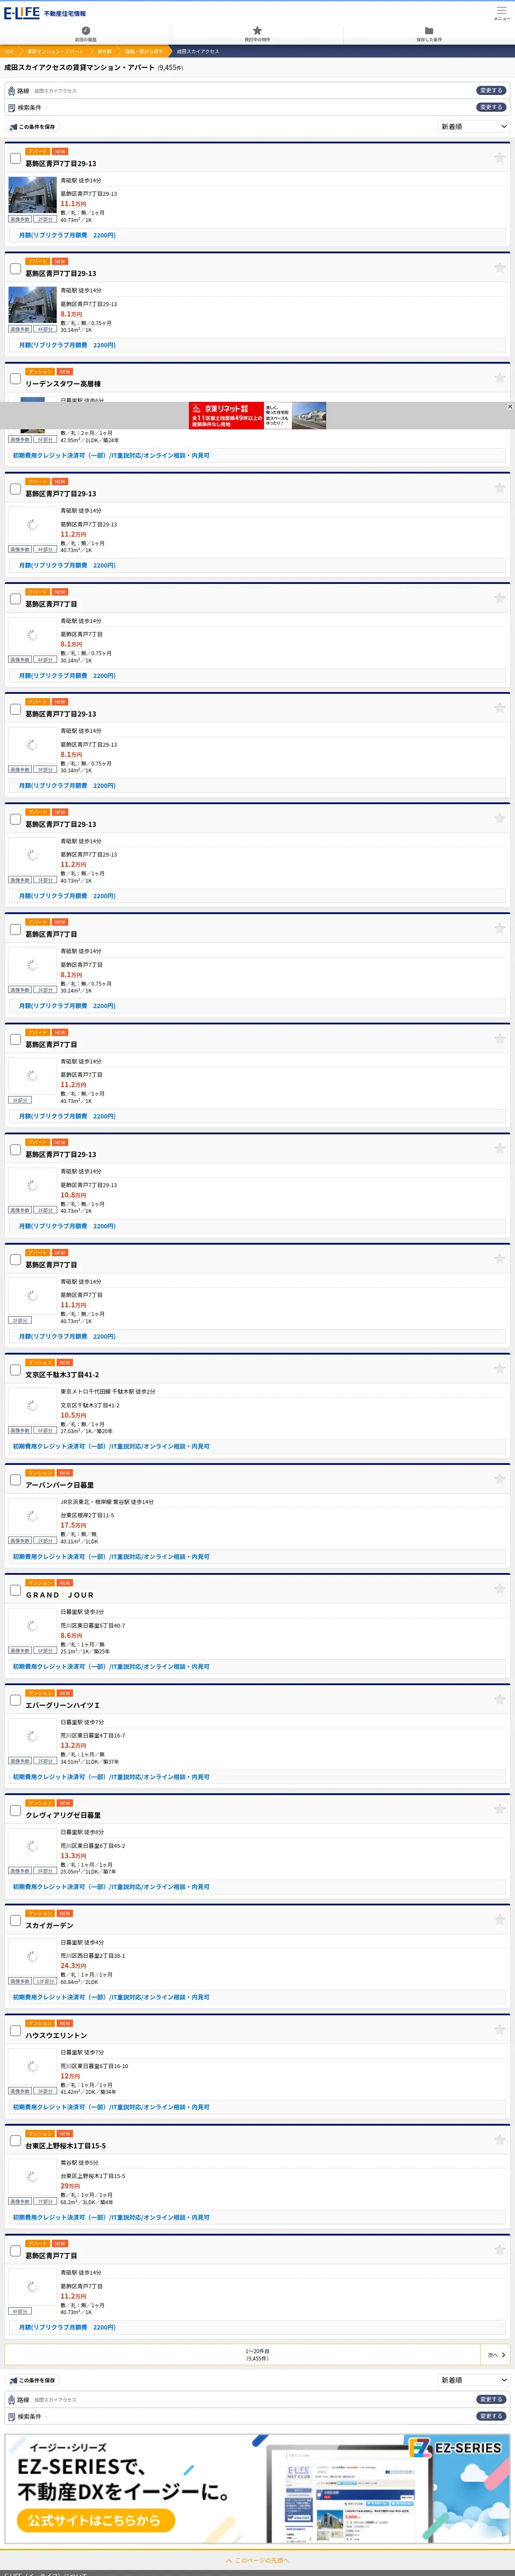This screenshot has width=515, height=2576.
Task: Favorite the first 葛飾区青戸7丁目29-13 listing star
Action: [499, 157]
